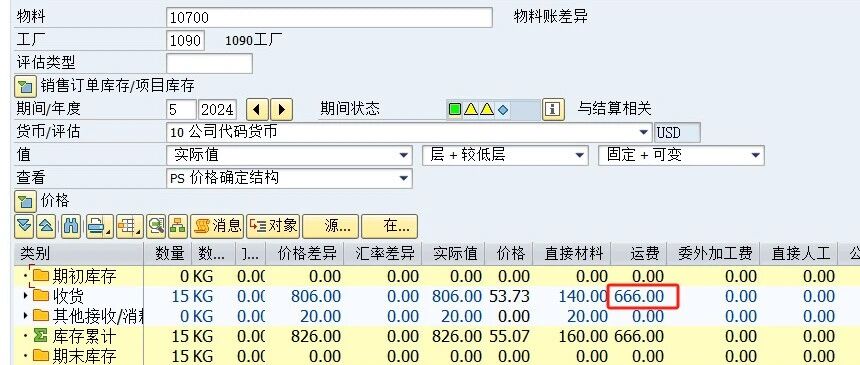Click the 期初库存 folder icon
This screenshot has height=365, width=860.
pyautogui.click(x=41, y=275)
